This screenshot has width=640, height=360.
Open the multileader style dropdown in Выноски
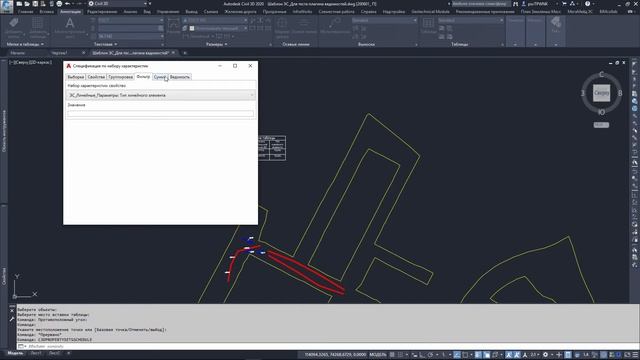(x=384, y=20)
